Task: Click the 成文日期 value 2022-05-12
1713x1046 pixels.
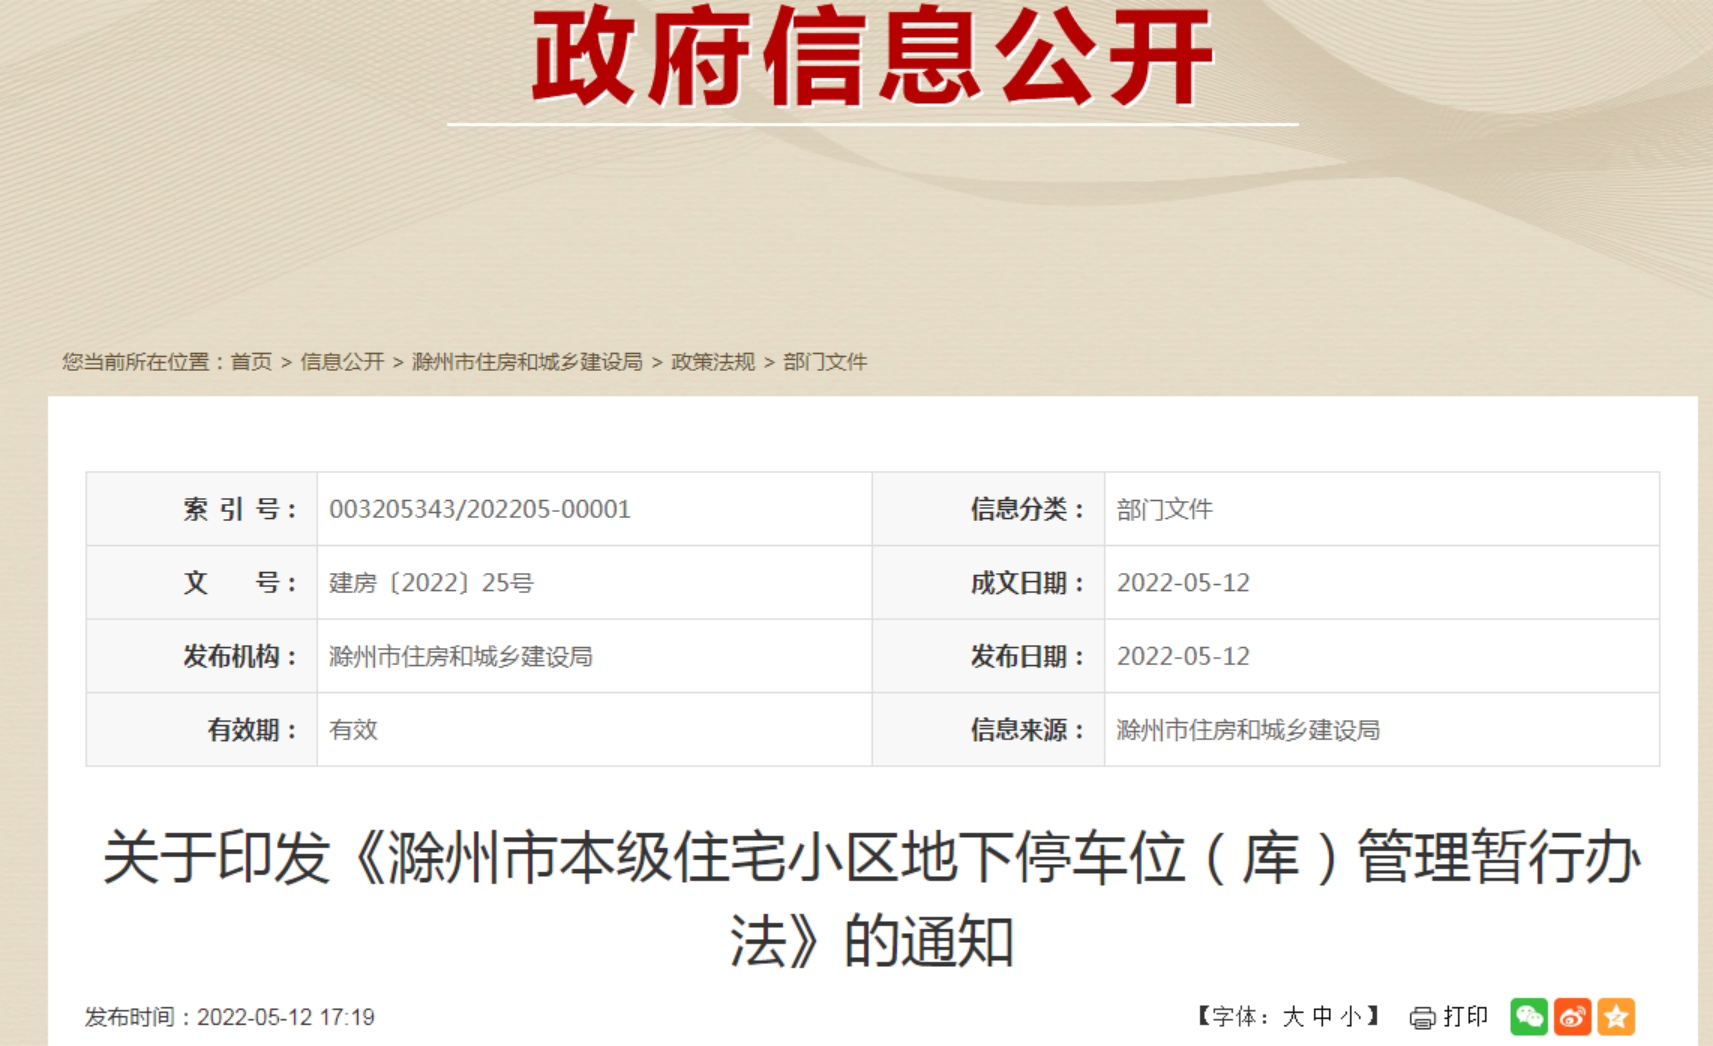Action: pyautogui.click(x=1183, y=583)
